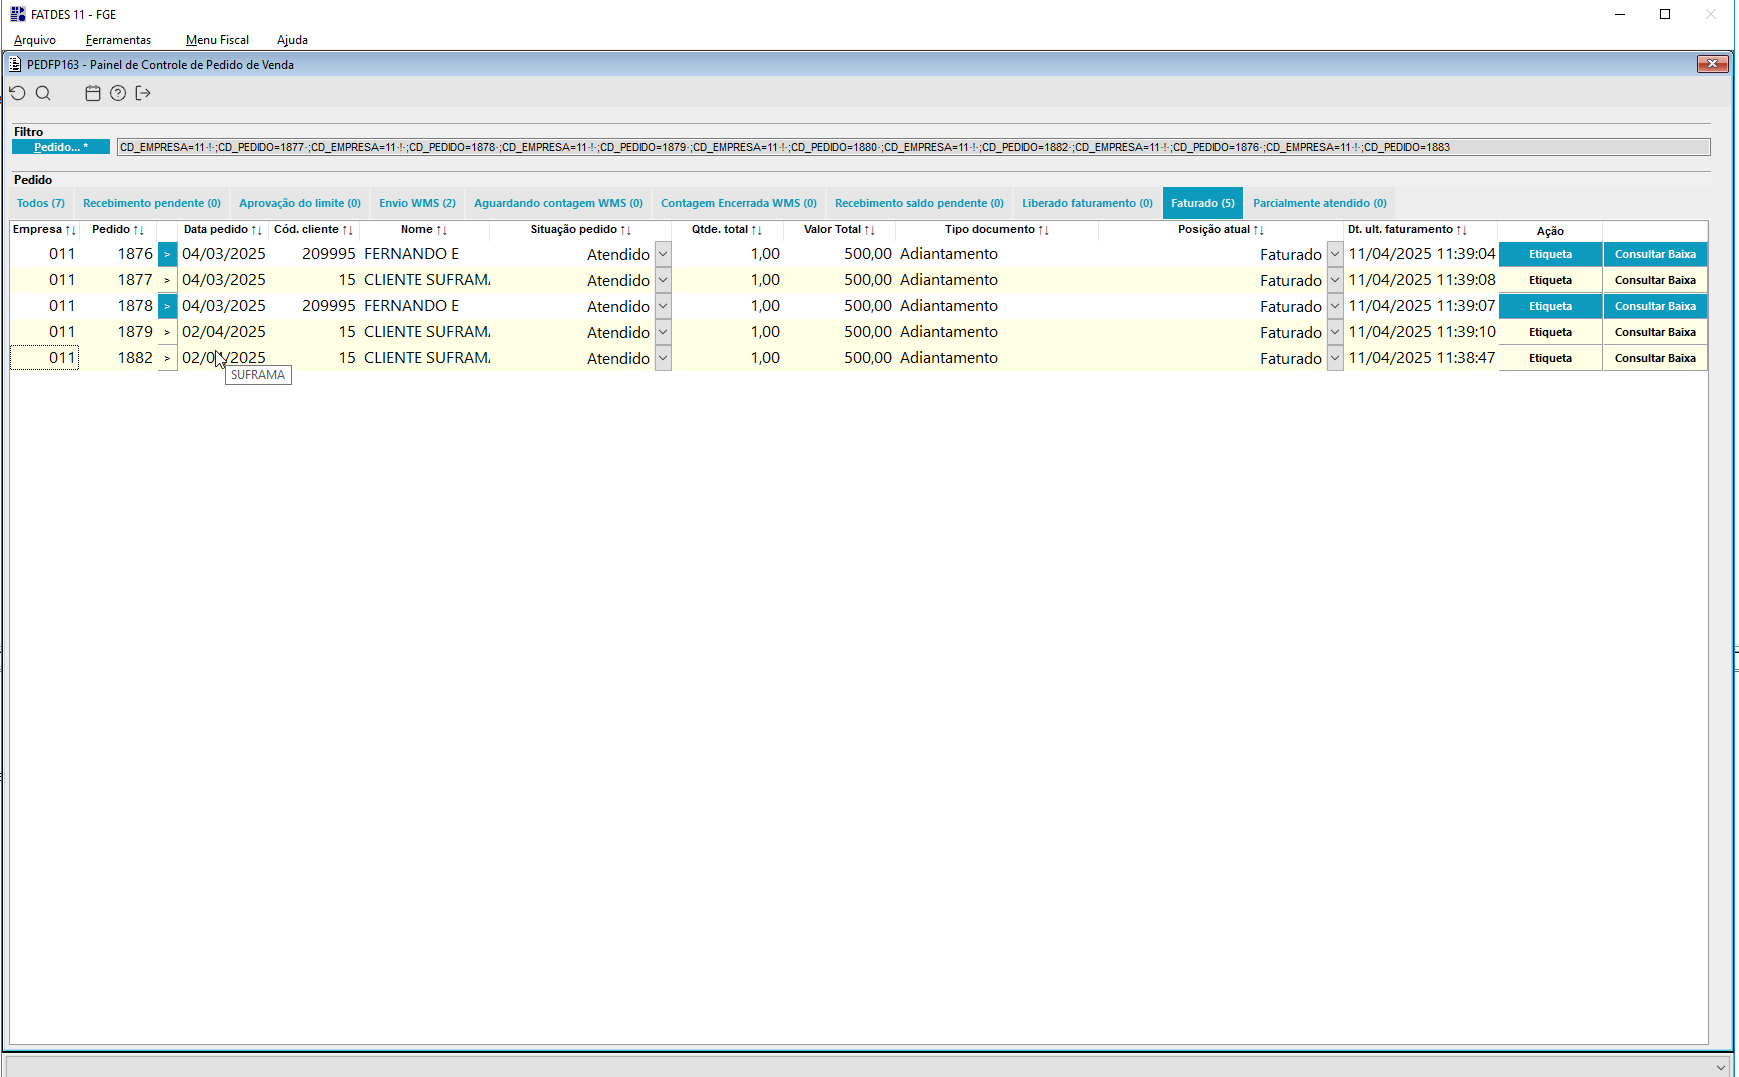
Task: Sort by the Pedido column header
Action: point(118,230)
